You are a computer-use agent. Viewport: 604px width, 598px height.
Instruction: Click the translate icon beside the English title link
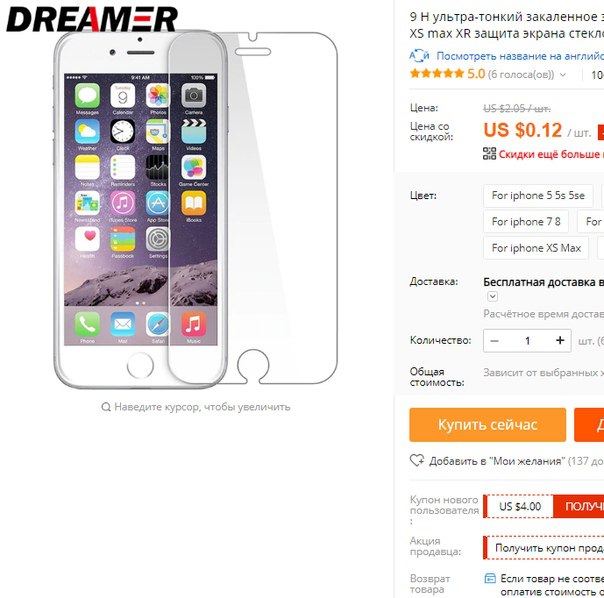tap(419, 56)
